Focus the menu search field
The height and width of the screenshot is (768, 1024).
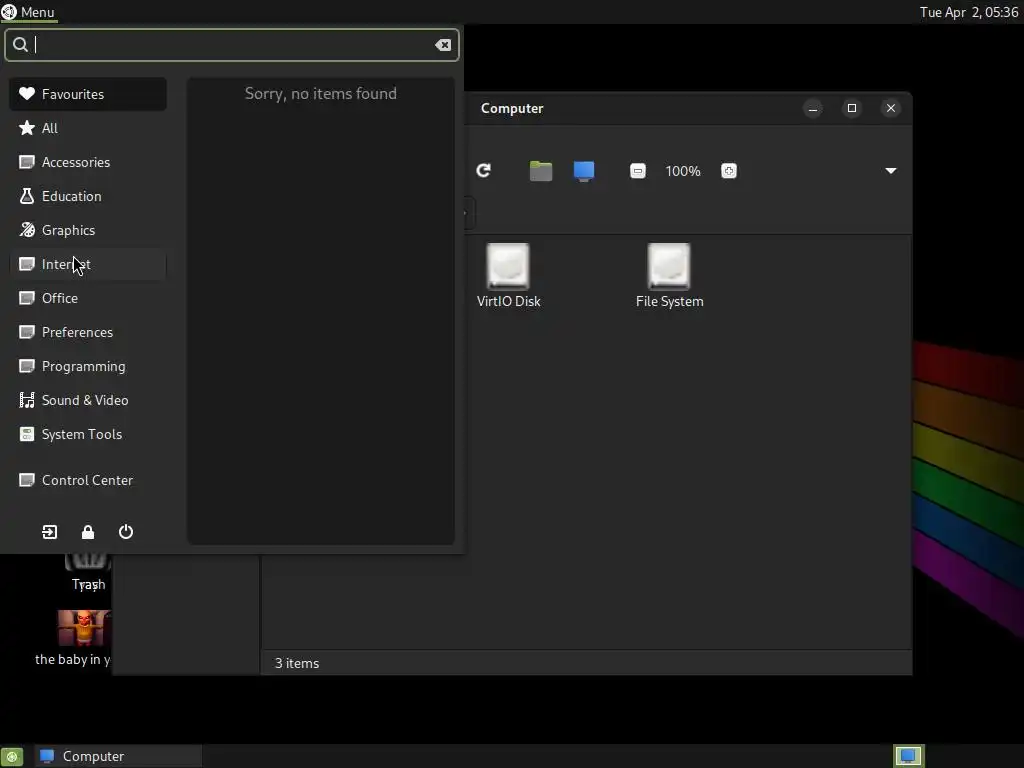(232, 44)
